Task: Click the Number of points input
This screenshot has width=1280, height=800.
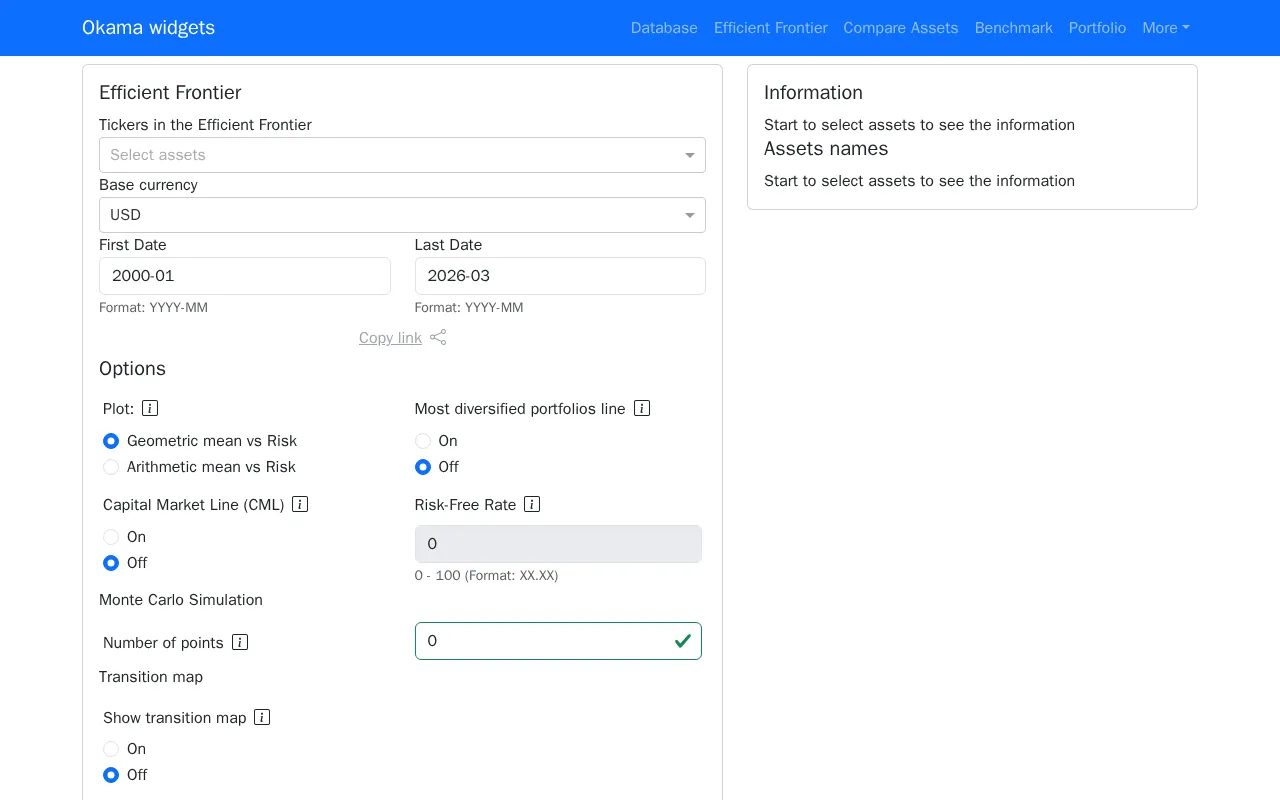Action: coord(558,641)
